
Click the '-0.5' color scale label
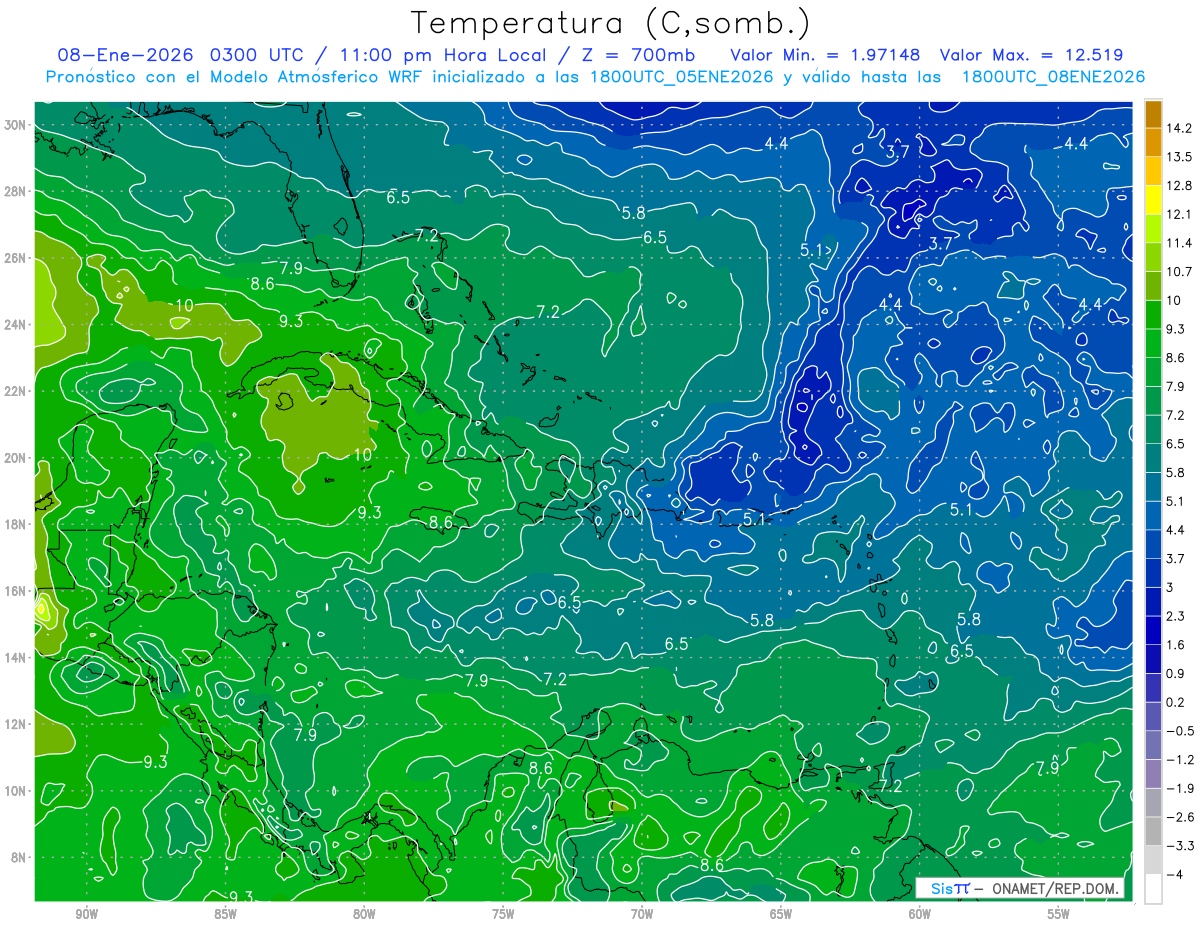coord(1179,731)
